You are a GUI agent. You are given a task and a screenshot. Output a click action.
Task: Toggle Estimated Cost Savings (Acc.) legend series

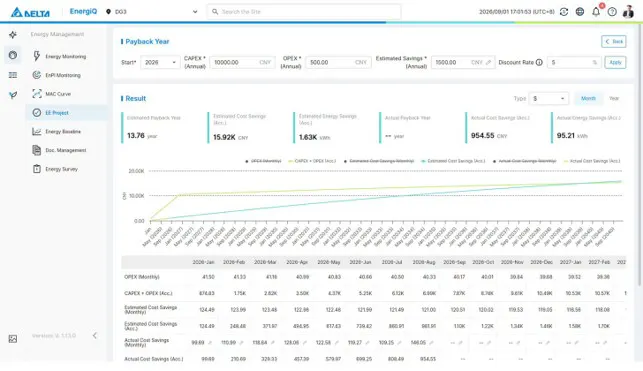pyautogui.click(x=453, y=161)
